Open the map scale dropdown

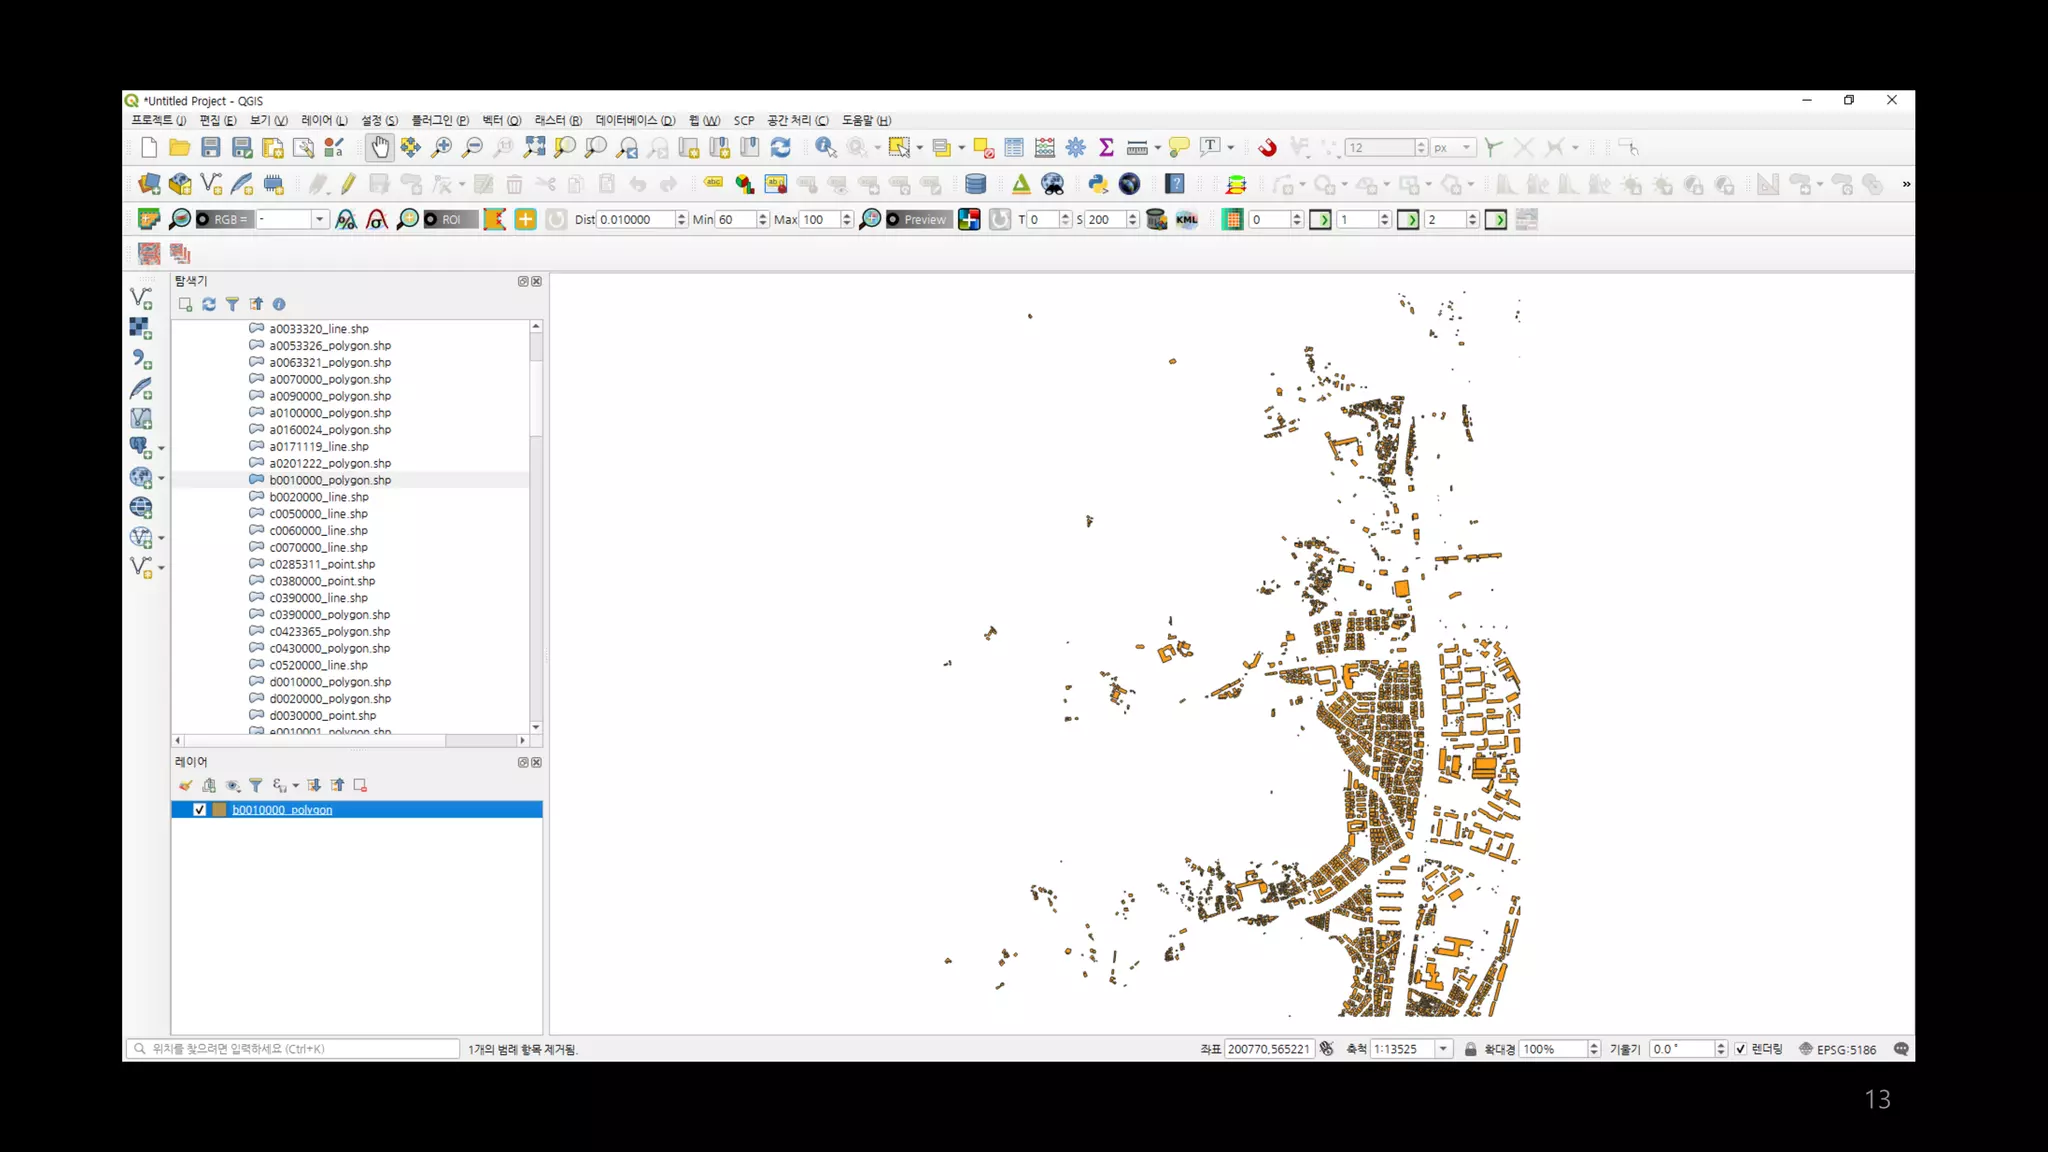pyautogui.click(x=1443, y=1049)
